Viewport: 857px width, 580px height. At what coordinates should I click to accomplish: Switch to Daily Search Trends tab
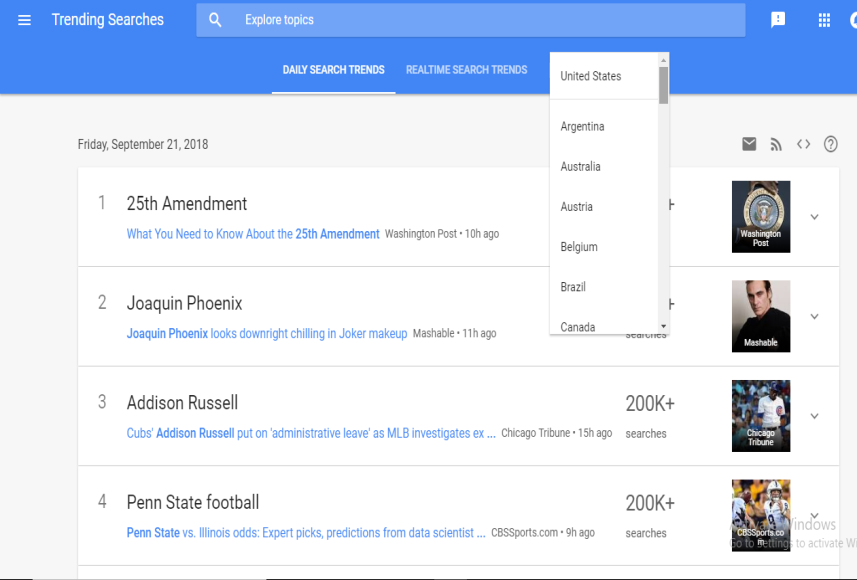pos(333,70)
